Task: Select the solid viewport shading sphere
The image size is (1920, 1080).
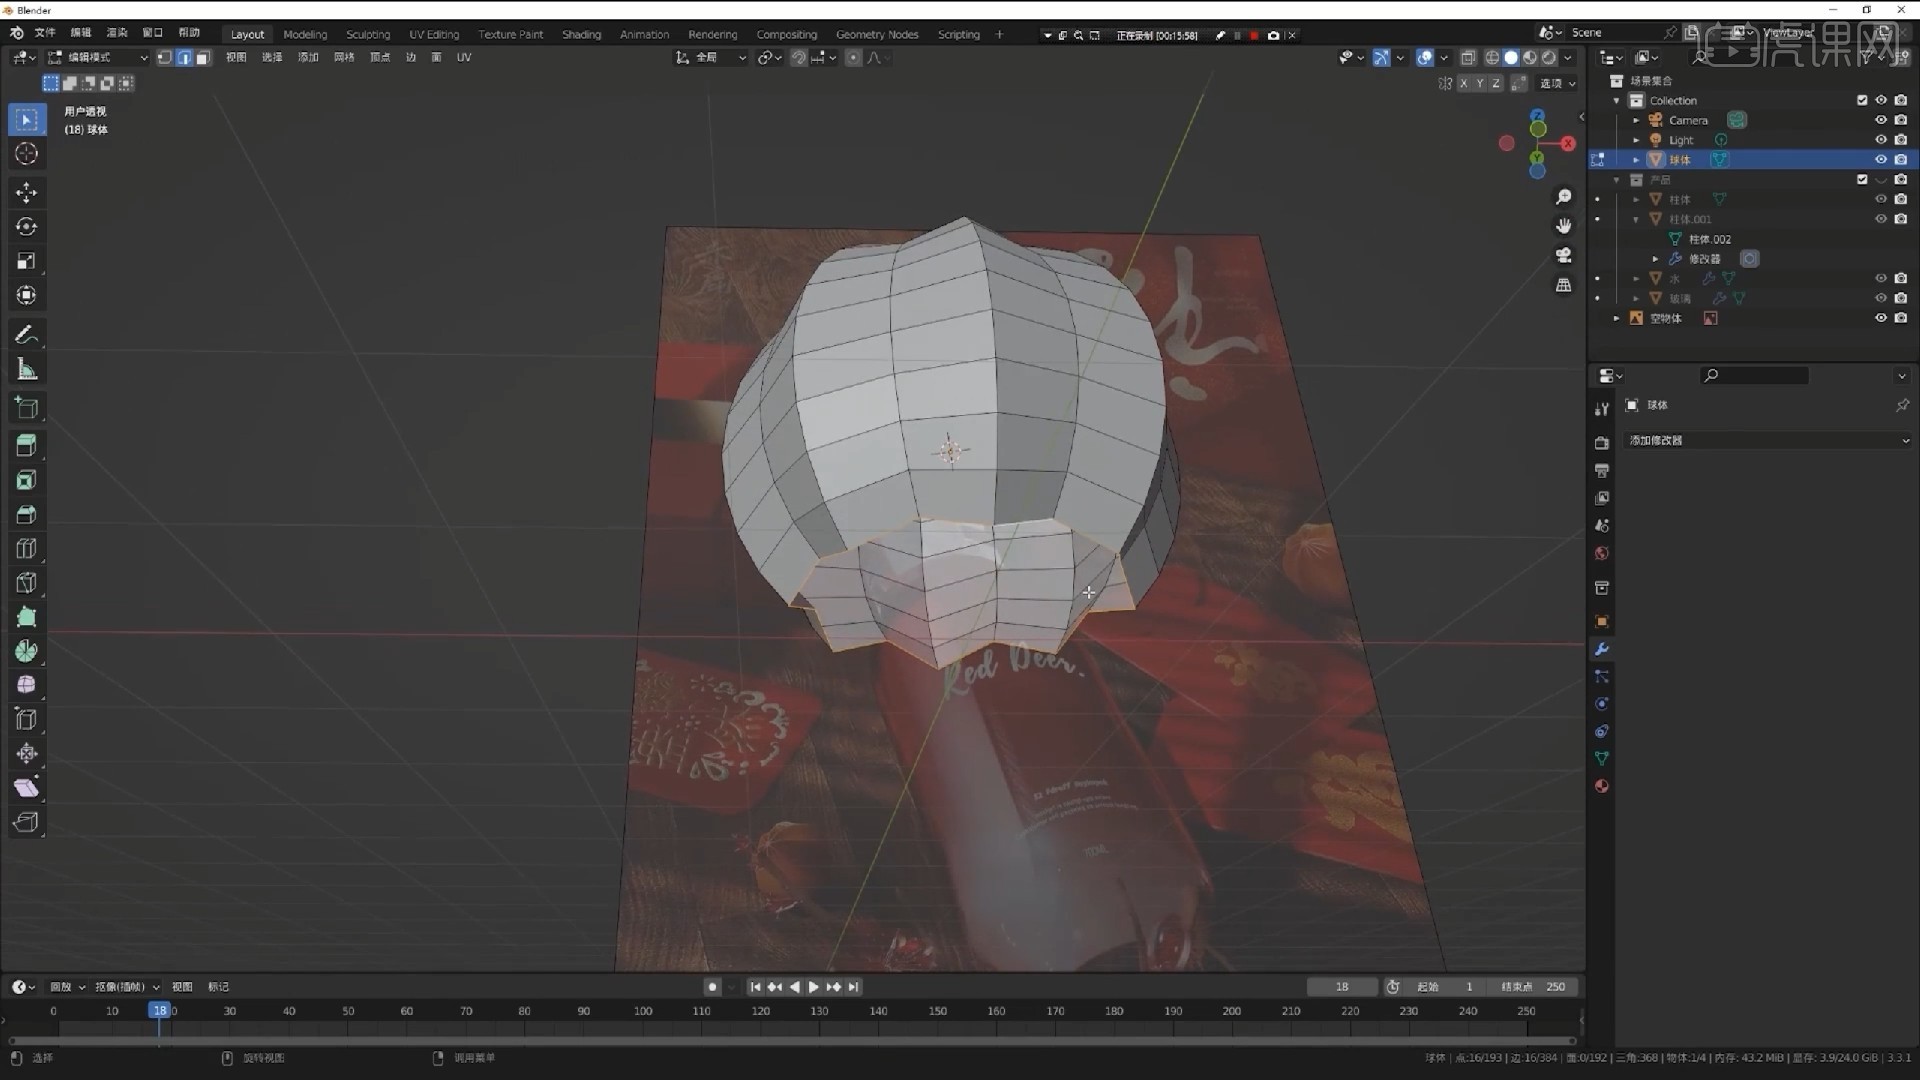Action: point(1511,58)
